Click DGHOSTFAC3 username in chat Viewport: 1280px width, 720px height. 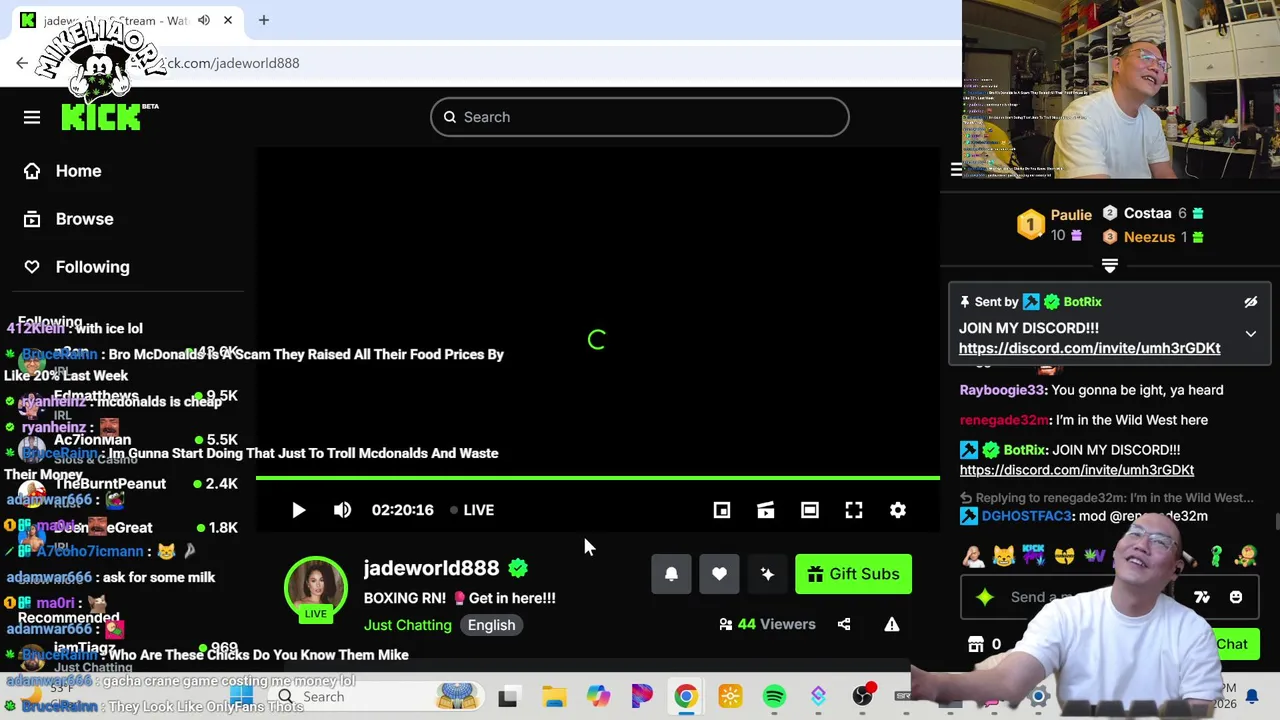coord(1026,516)
